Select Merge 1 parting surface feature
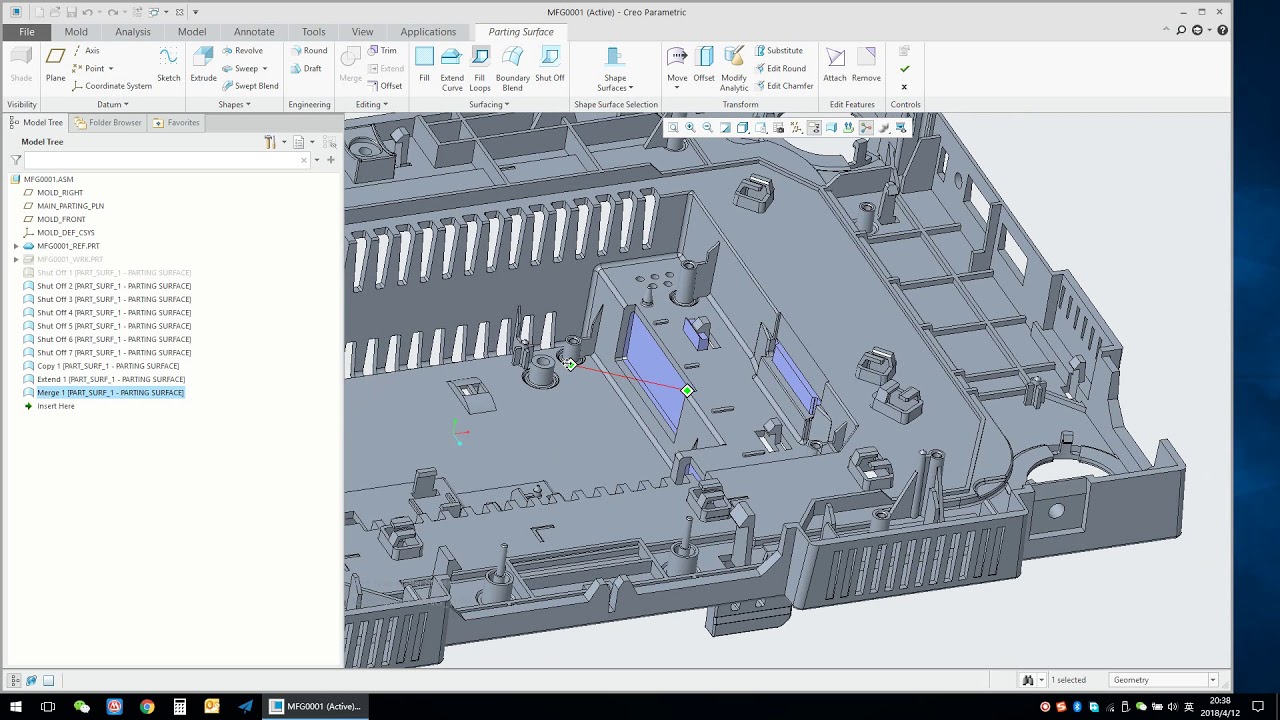The width and height of the screenshot is (1280, 720). tap(104, 393)
